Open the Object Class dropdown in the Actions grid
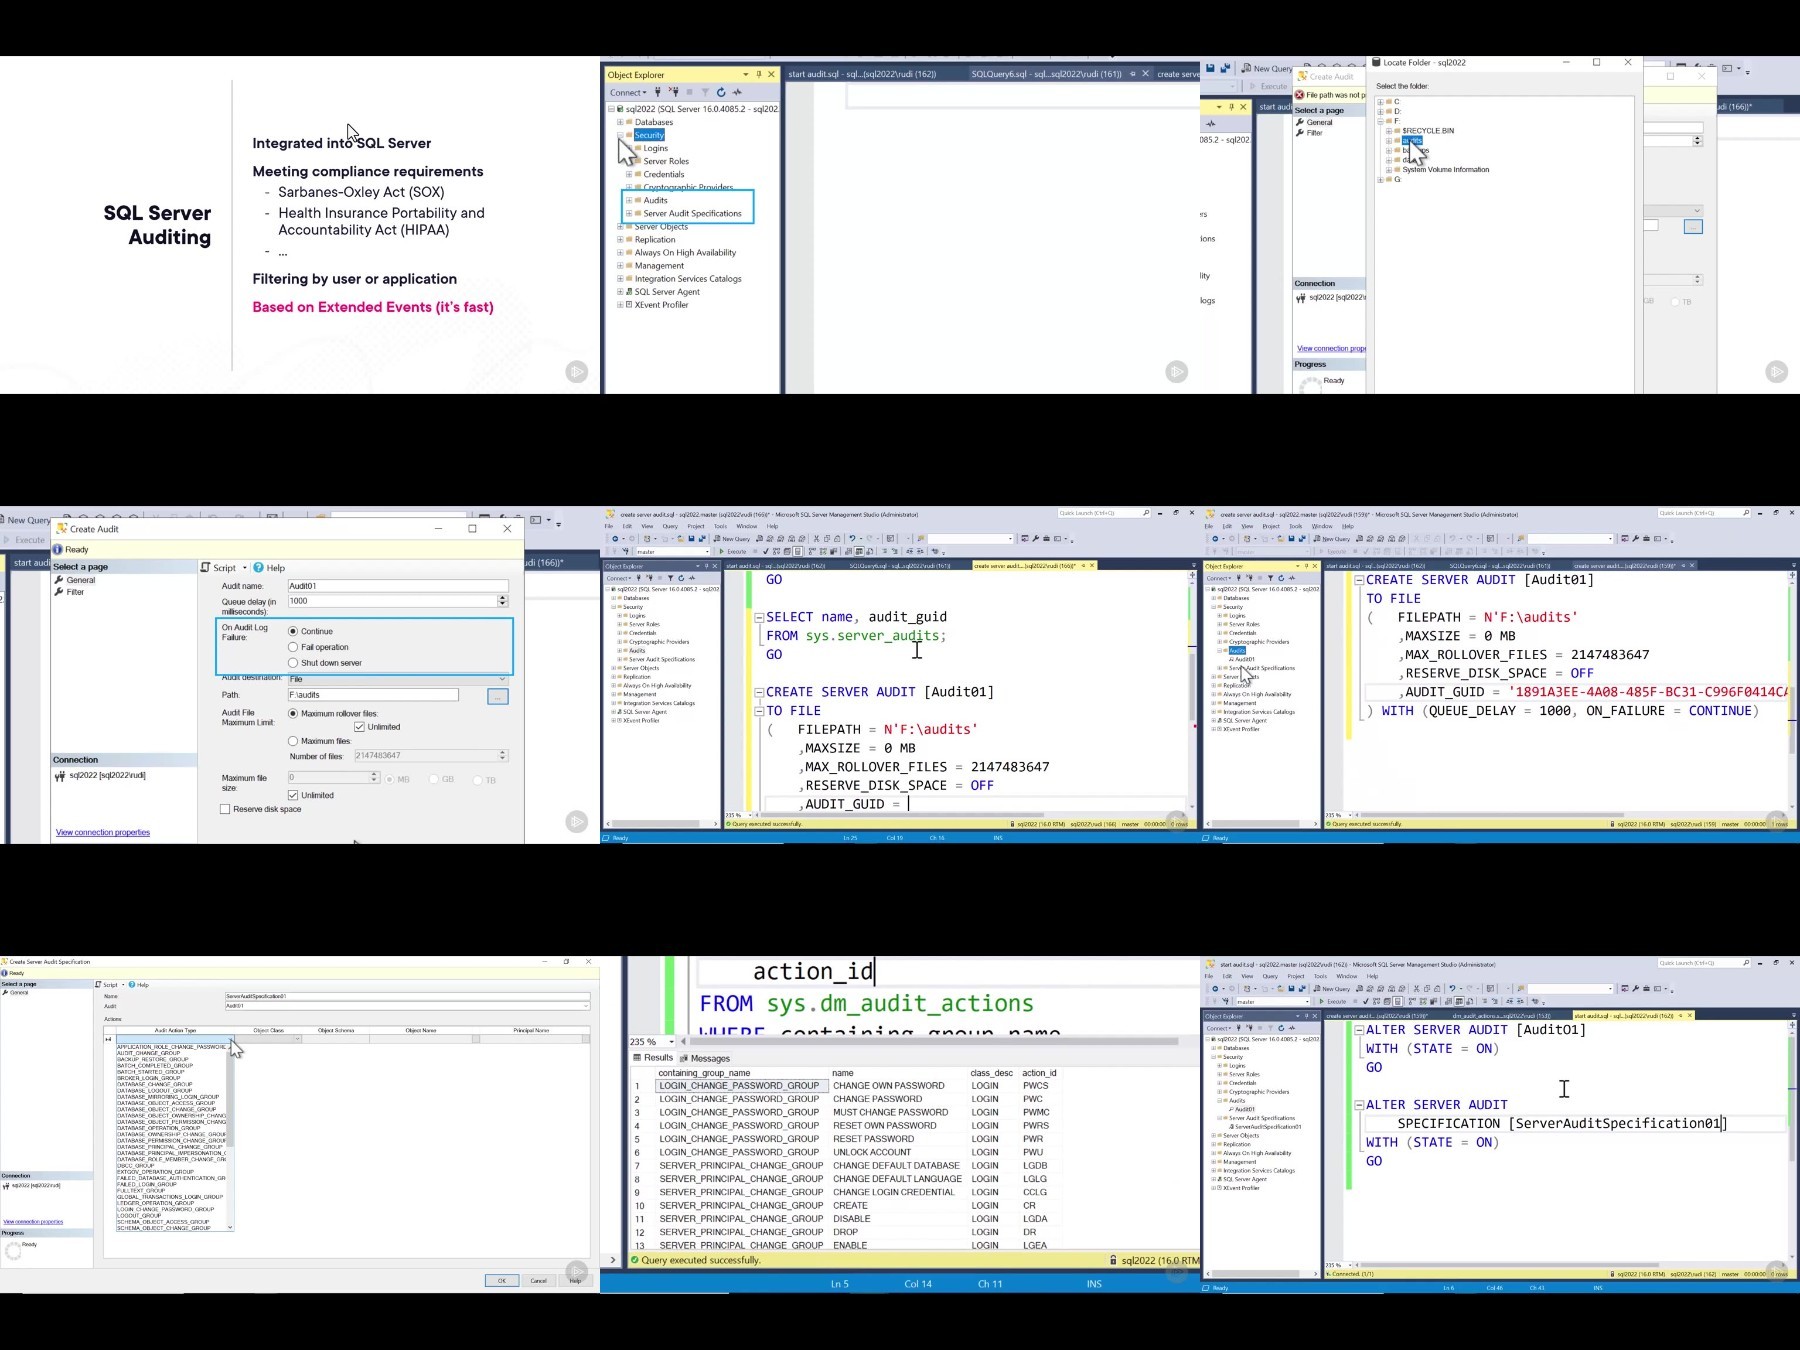The image size is (1800, 1350). tap(297, 1039)
